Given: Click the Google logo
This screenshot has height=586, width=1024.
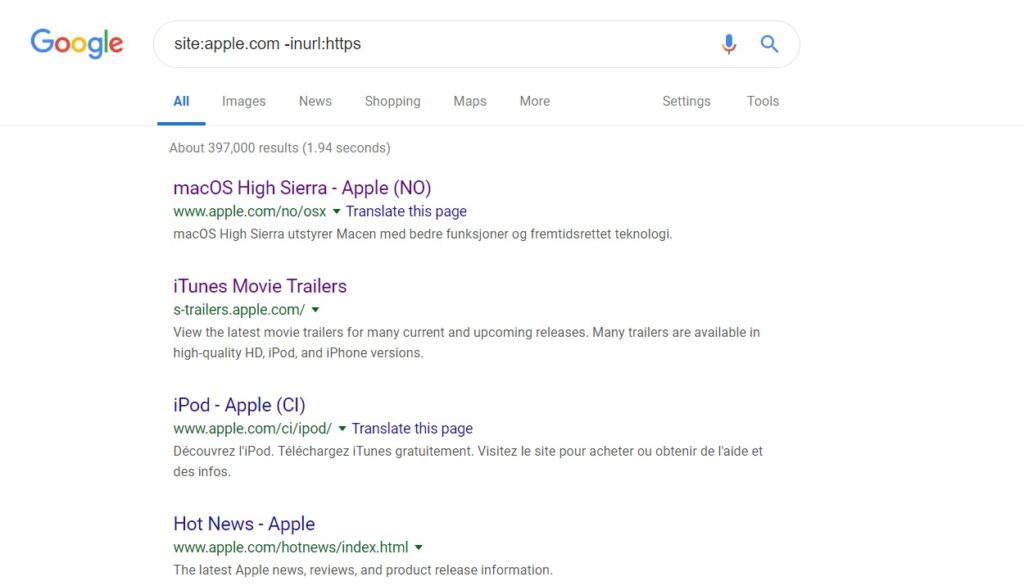Looking at the screenshot, I should [x=77, y=43].
